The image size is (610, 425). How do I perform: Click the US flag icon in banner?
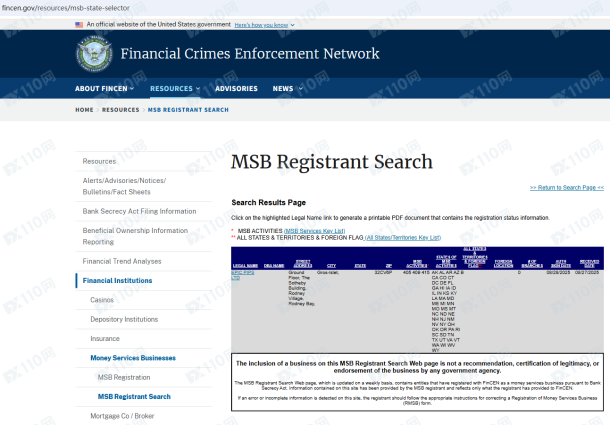coord(79,24)
